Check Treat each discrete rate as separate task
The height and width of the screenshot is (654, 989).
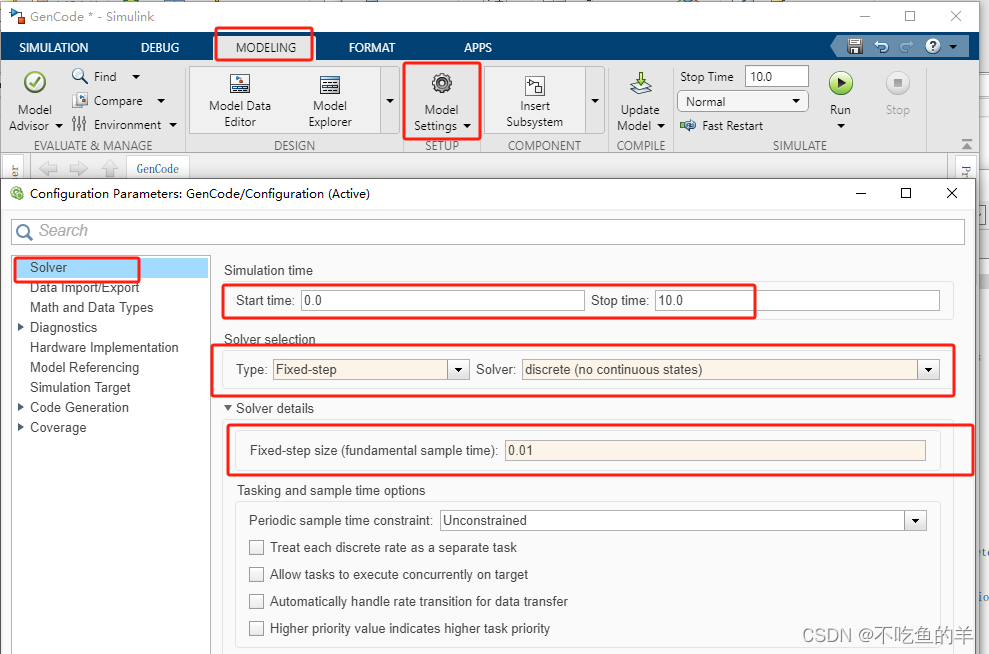(x=256, y=547)
